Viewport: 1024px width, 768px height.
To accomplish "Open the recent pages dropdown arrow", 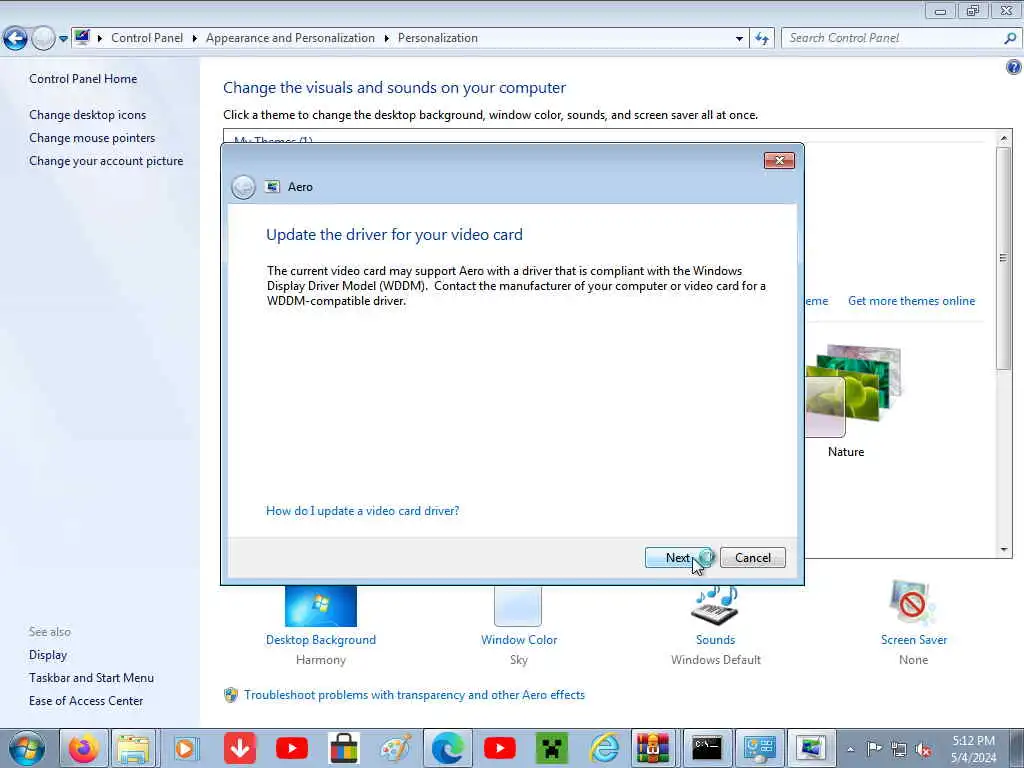I will pyautogui.click(x=63, y=39).
